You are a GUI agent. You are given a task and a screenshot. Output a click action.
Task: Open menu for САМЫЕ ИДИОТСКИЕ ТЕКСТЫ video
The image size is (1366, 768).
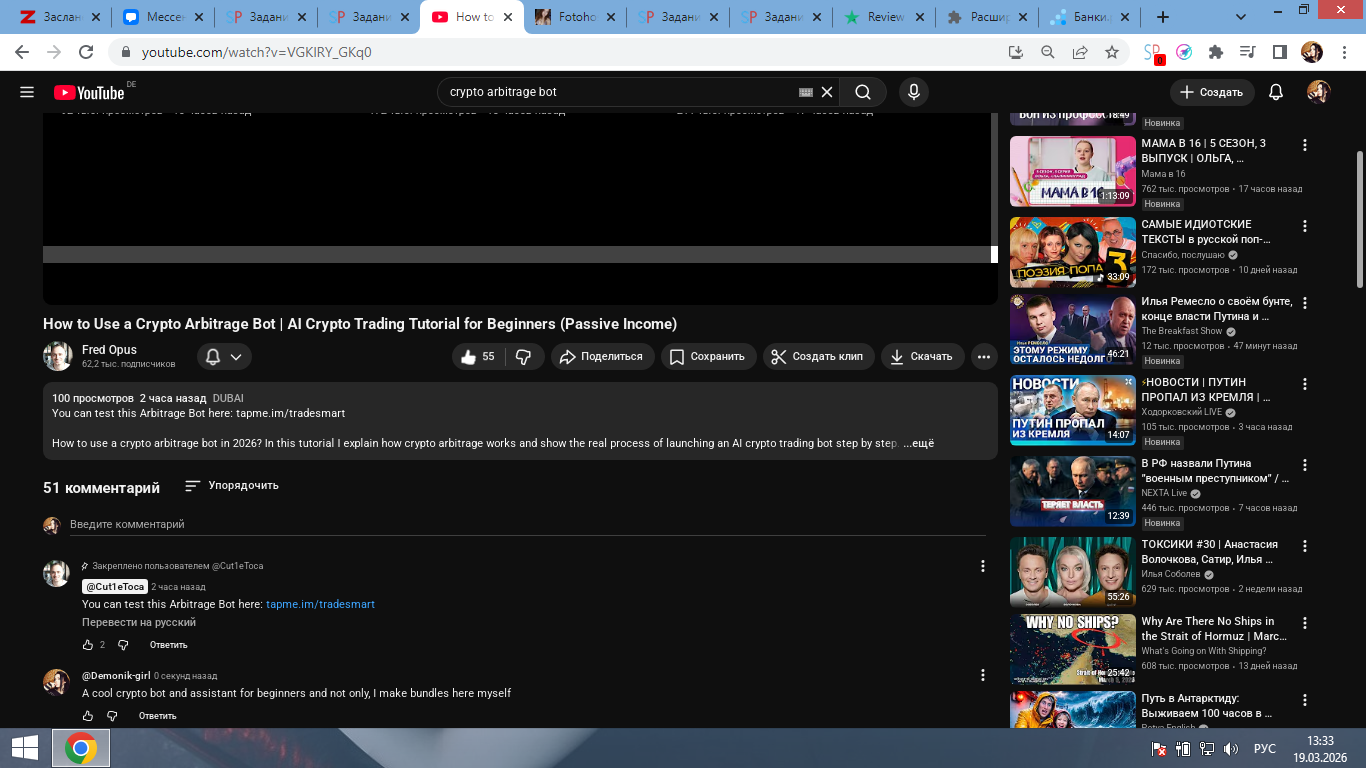coord(1304,226)
